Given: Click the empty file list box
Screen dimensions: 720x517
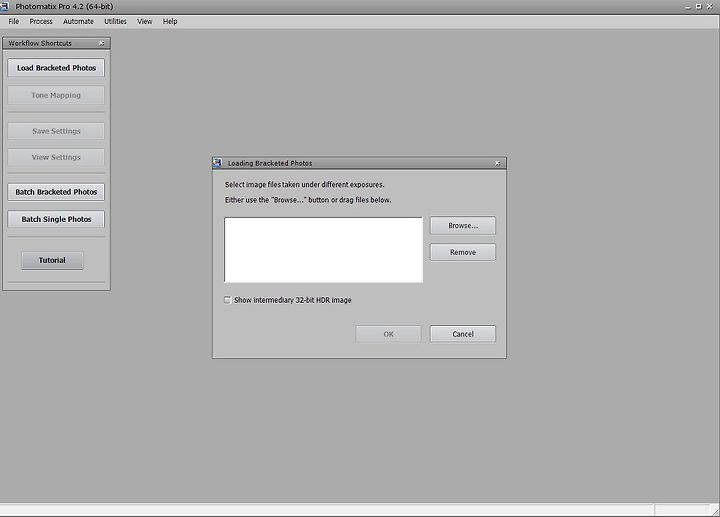Looking at the screenshot, I should click(323, 250).
